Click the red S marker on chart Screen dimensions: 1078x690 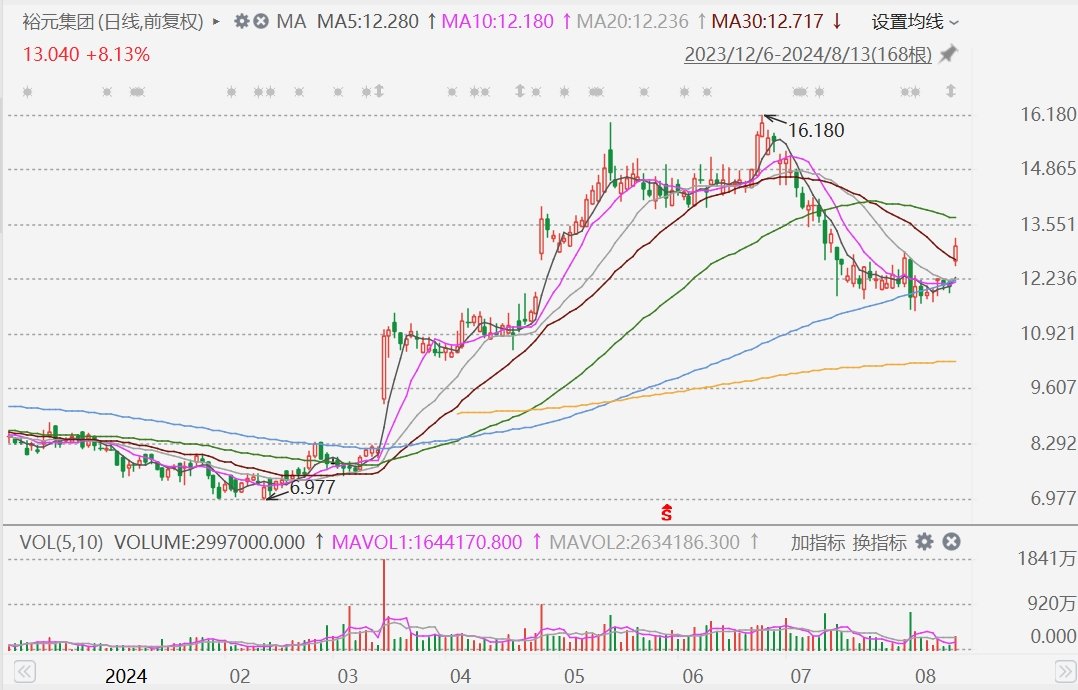tap(666, 513)
